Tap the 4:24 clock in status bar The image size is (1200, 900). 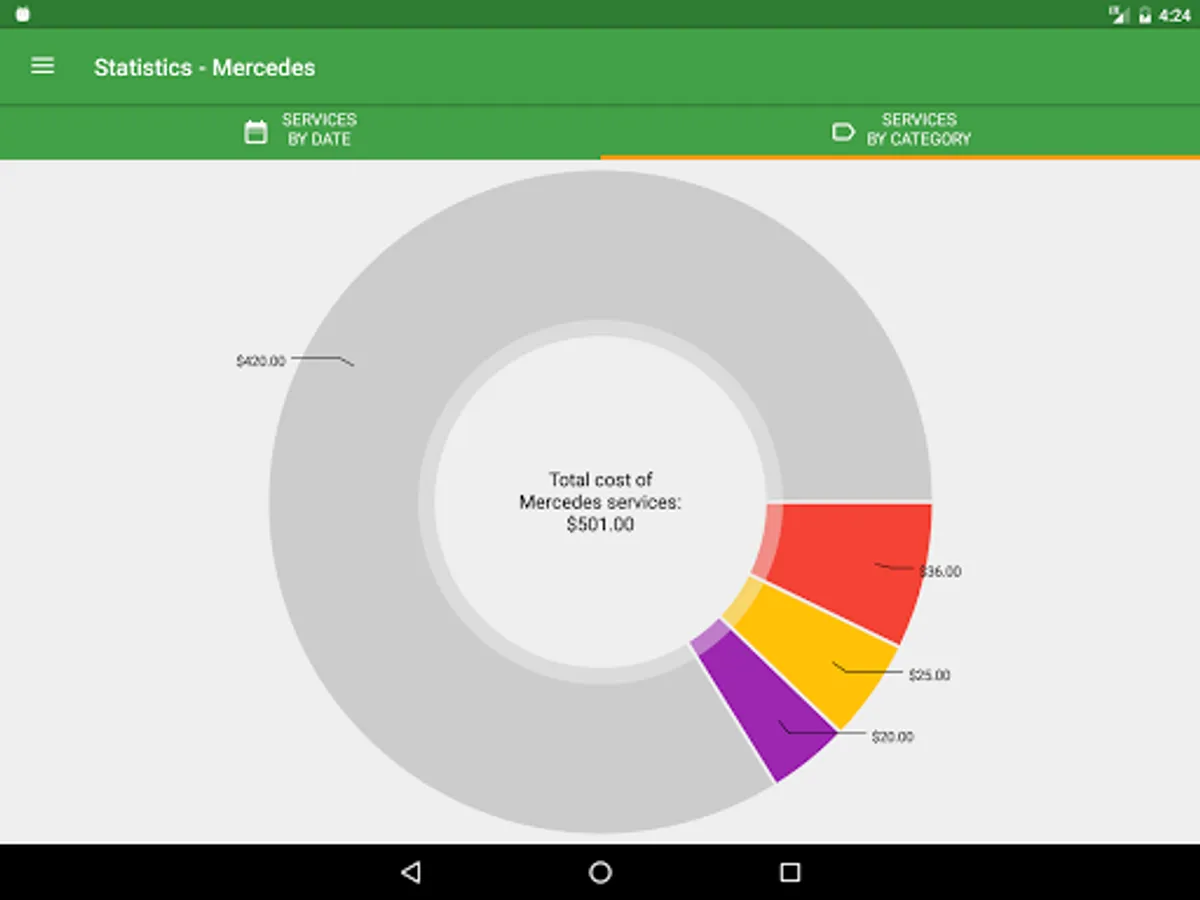tap(1174, 15)
